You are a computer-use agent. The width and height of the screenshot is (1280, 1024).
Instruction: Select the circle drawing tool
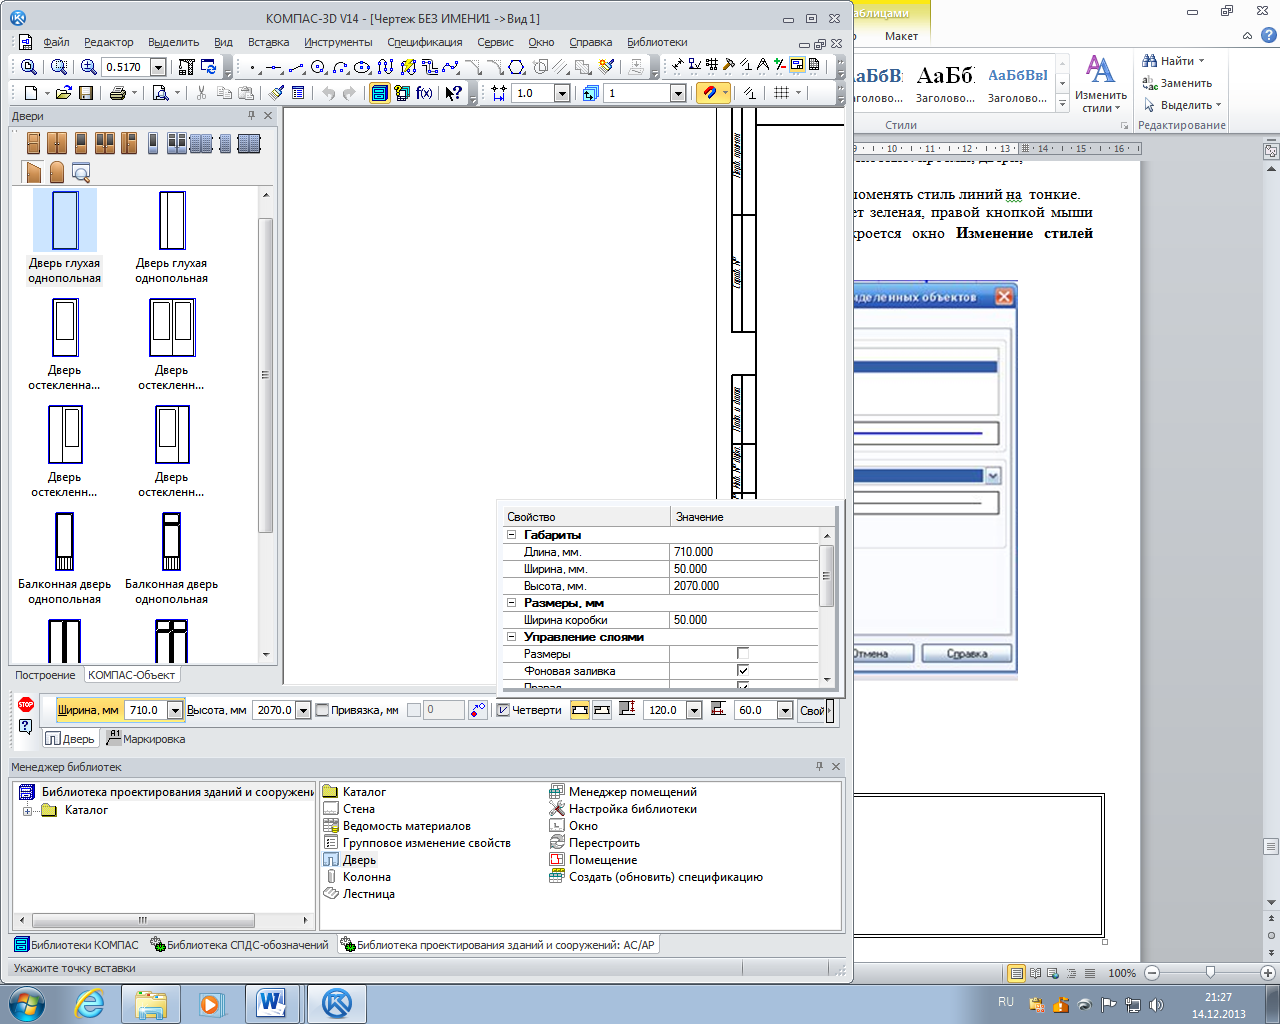pyautogui.click(x=317, y=67)
